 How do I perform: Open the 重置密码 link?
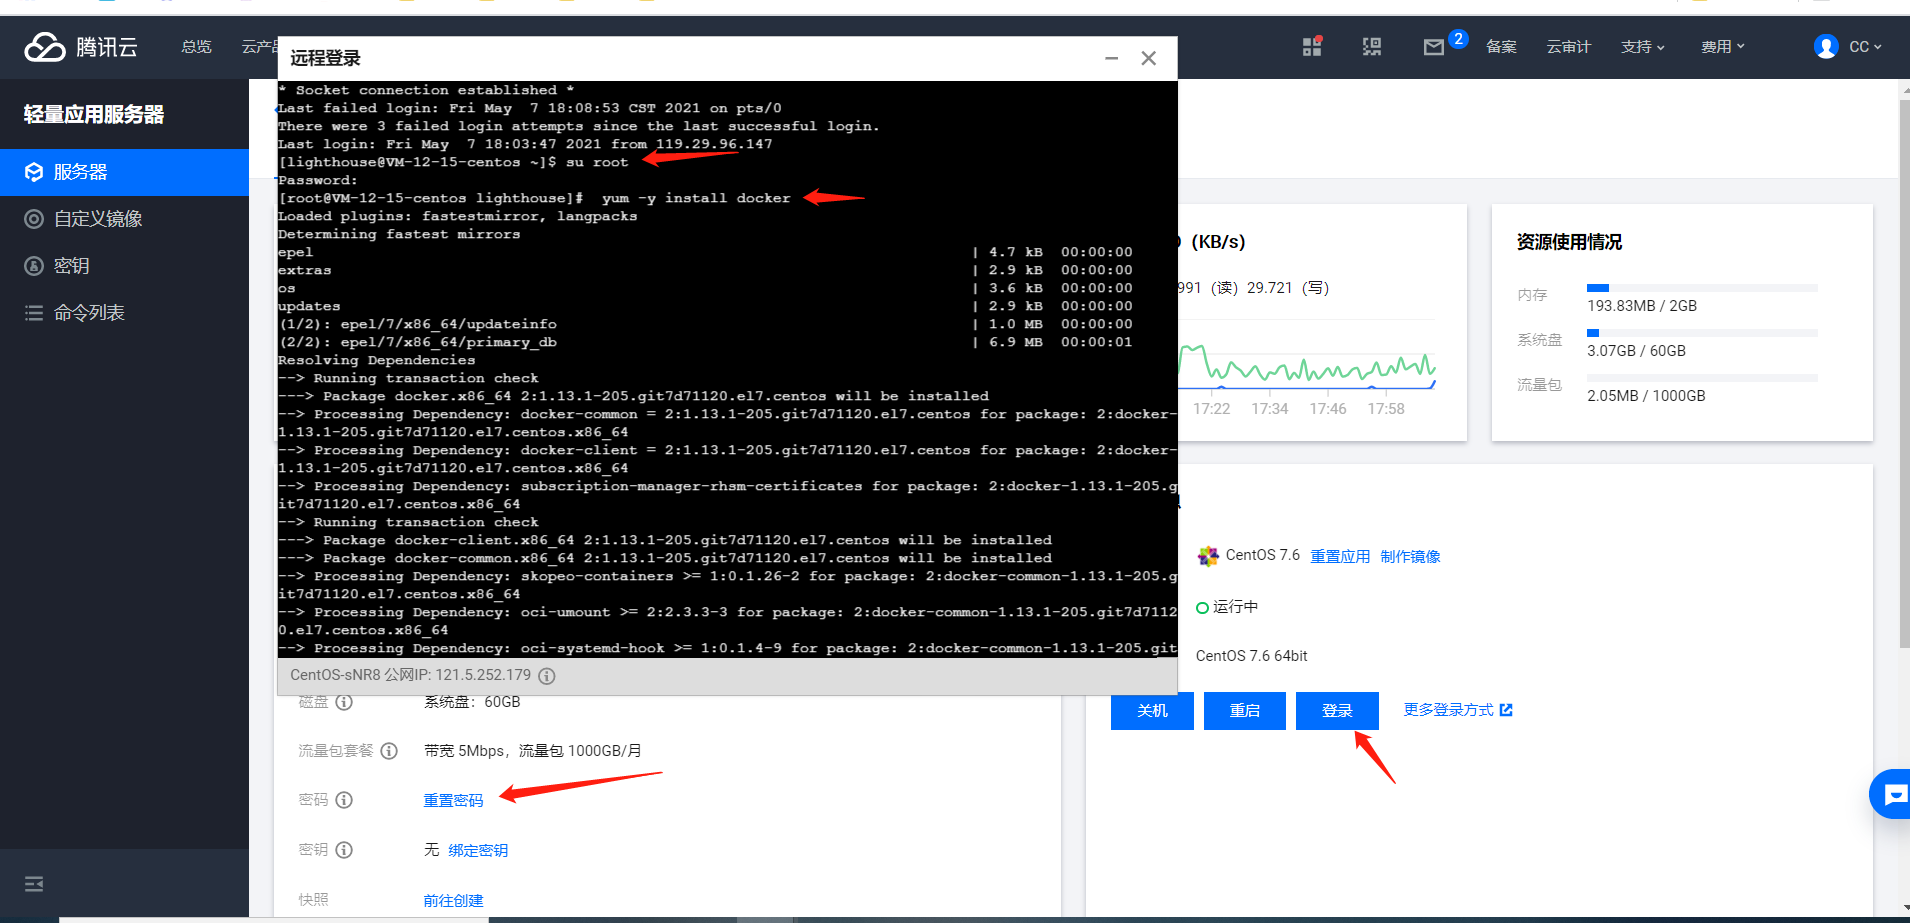452,800
